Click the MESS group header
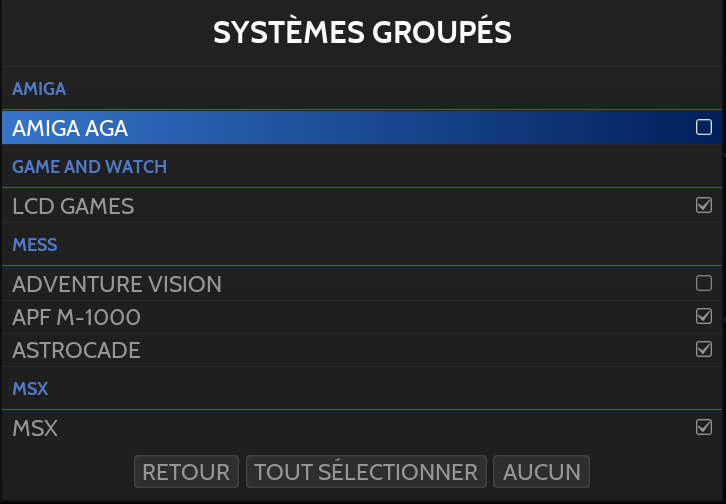The height and width of the screenshot is (504, 726). point(35,245)
